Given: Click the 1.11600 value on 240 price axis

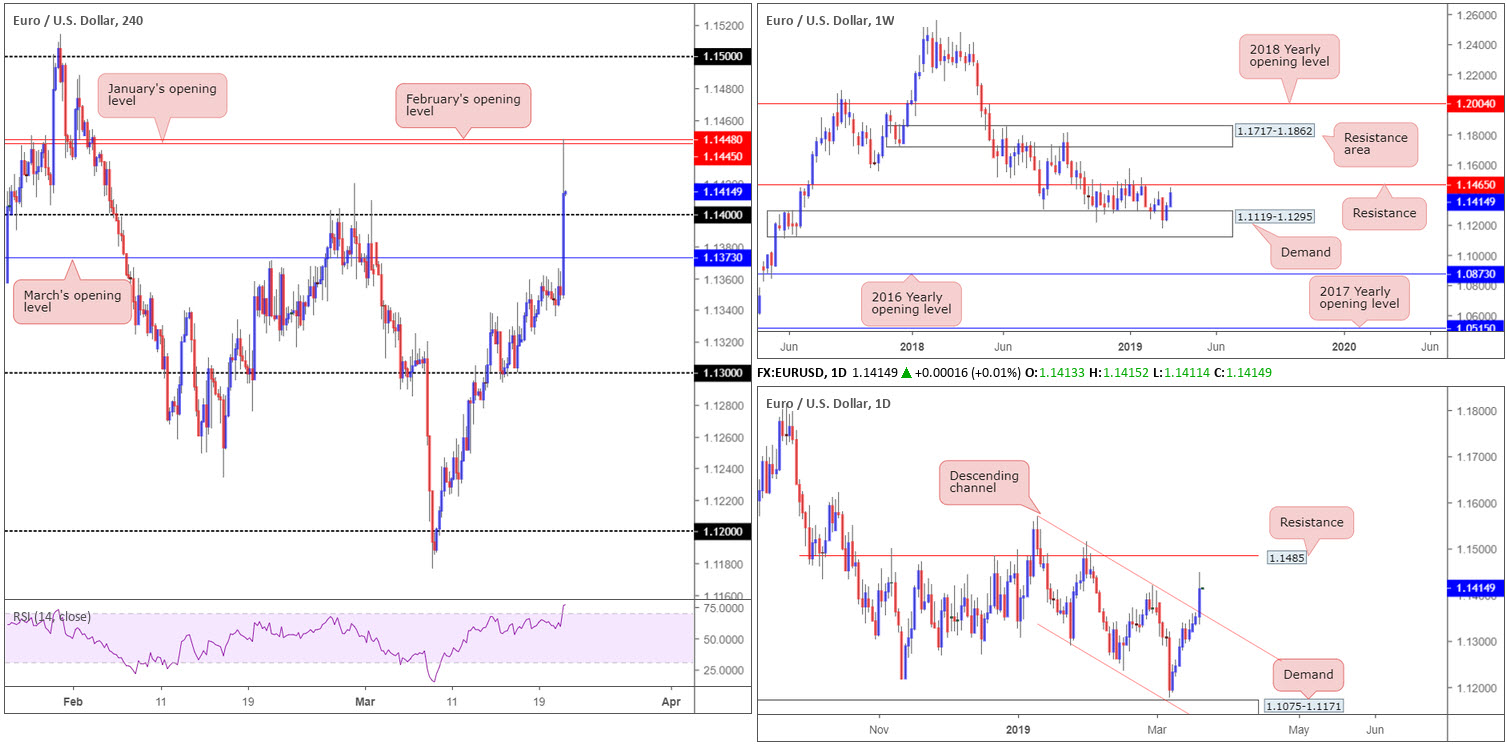Looking at the screenshot, I should coord(724,596).
